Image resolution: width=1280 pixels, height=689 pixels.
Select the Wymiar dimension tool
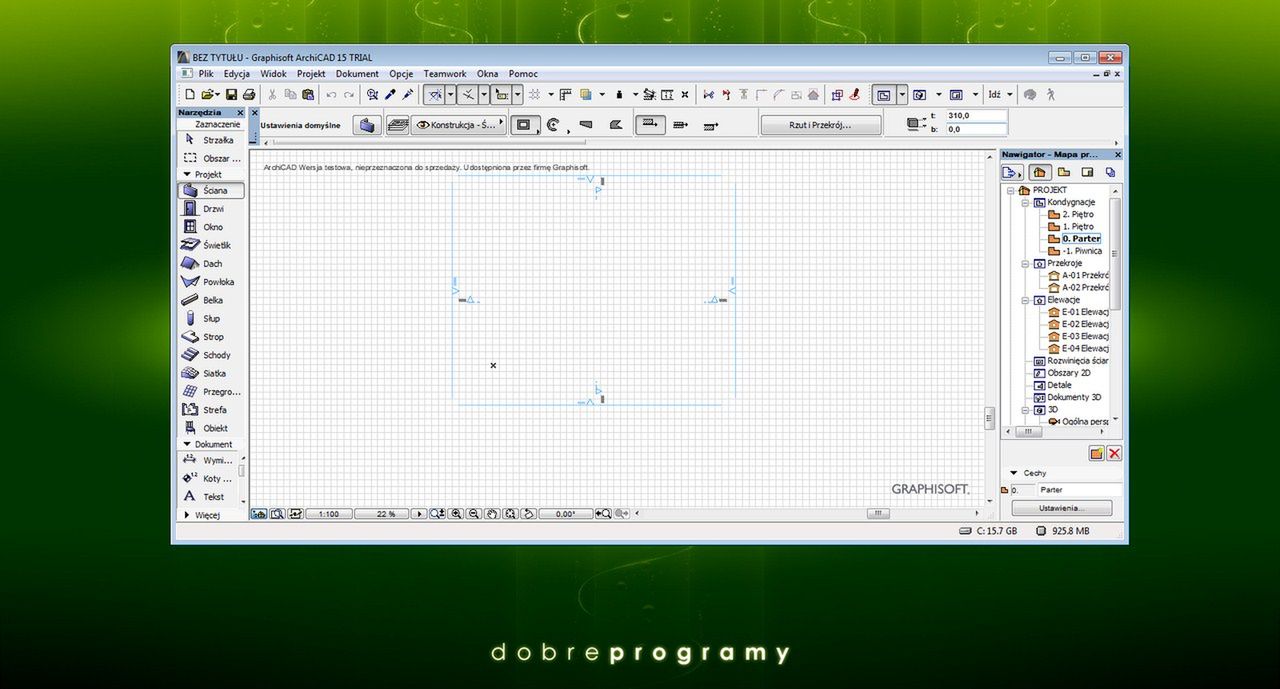pos(208,460)
